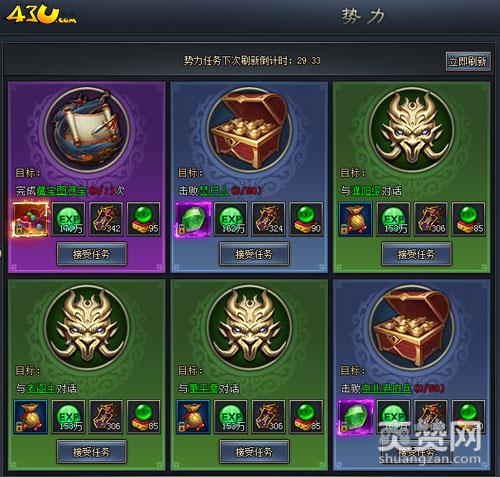Click the scroll reward numbered 324
The image size is (500, 477).
click(269, 219)
